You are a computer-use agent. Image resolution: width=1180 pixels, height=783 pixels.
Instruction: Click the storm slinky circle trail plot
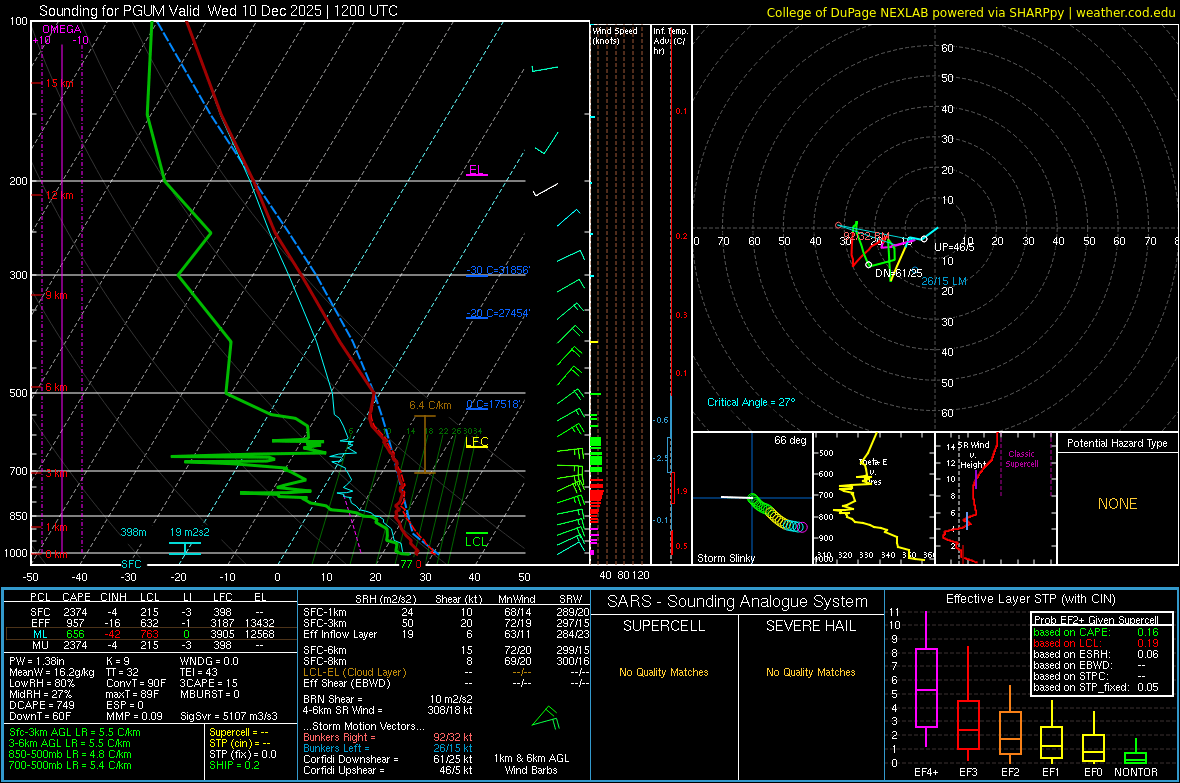coord(777,514)
